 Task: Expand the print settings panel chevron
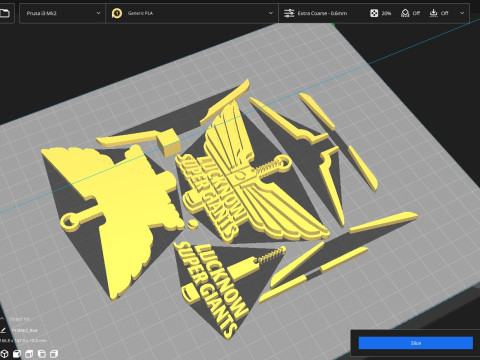(x=462, y=13)
